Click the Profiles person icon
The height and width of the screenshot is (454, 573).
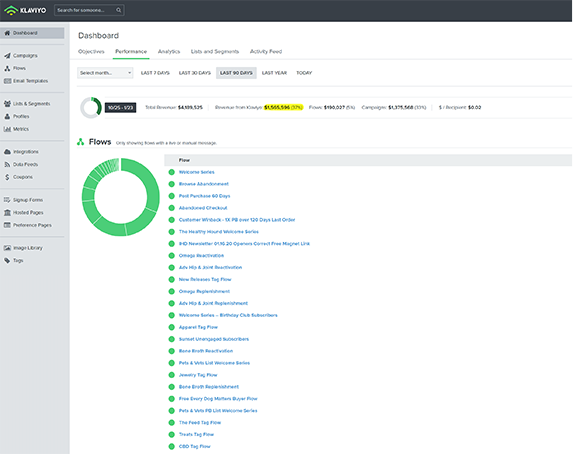(7, 116)
